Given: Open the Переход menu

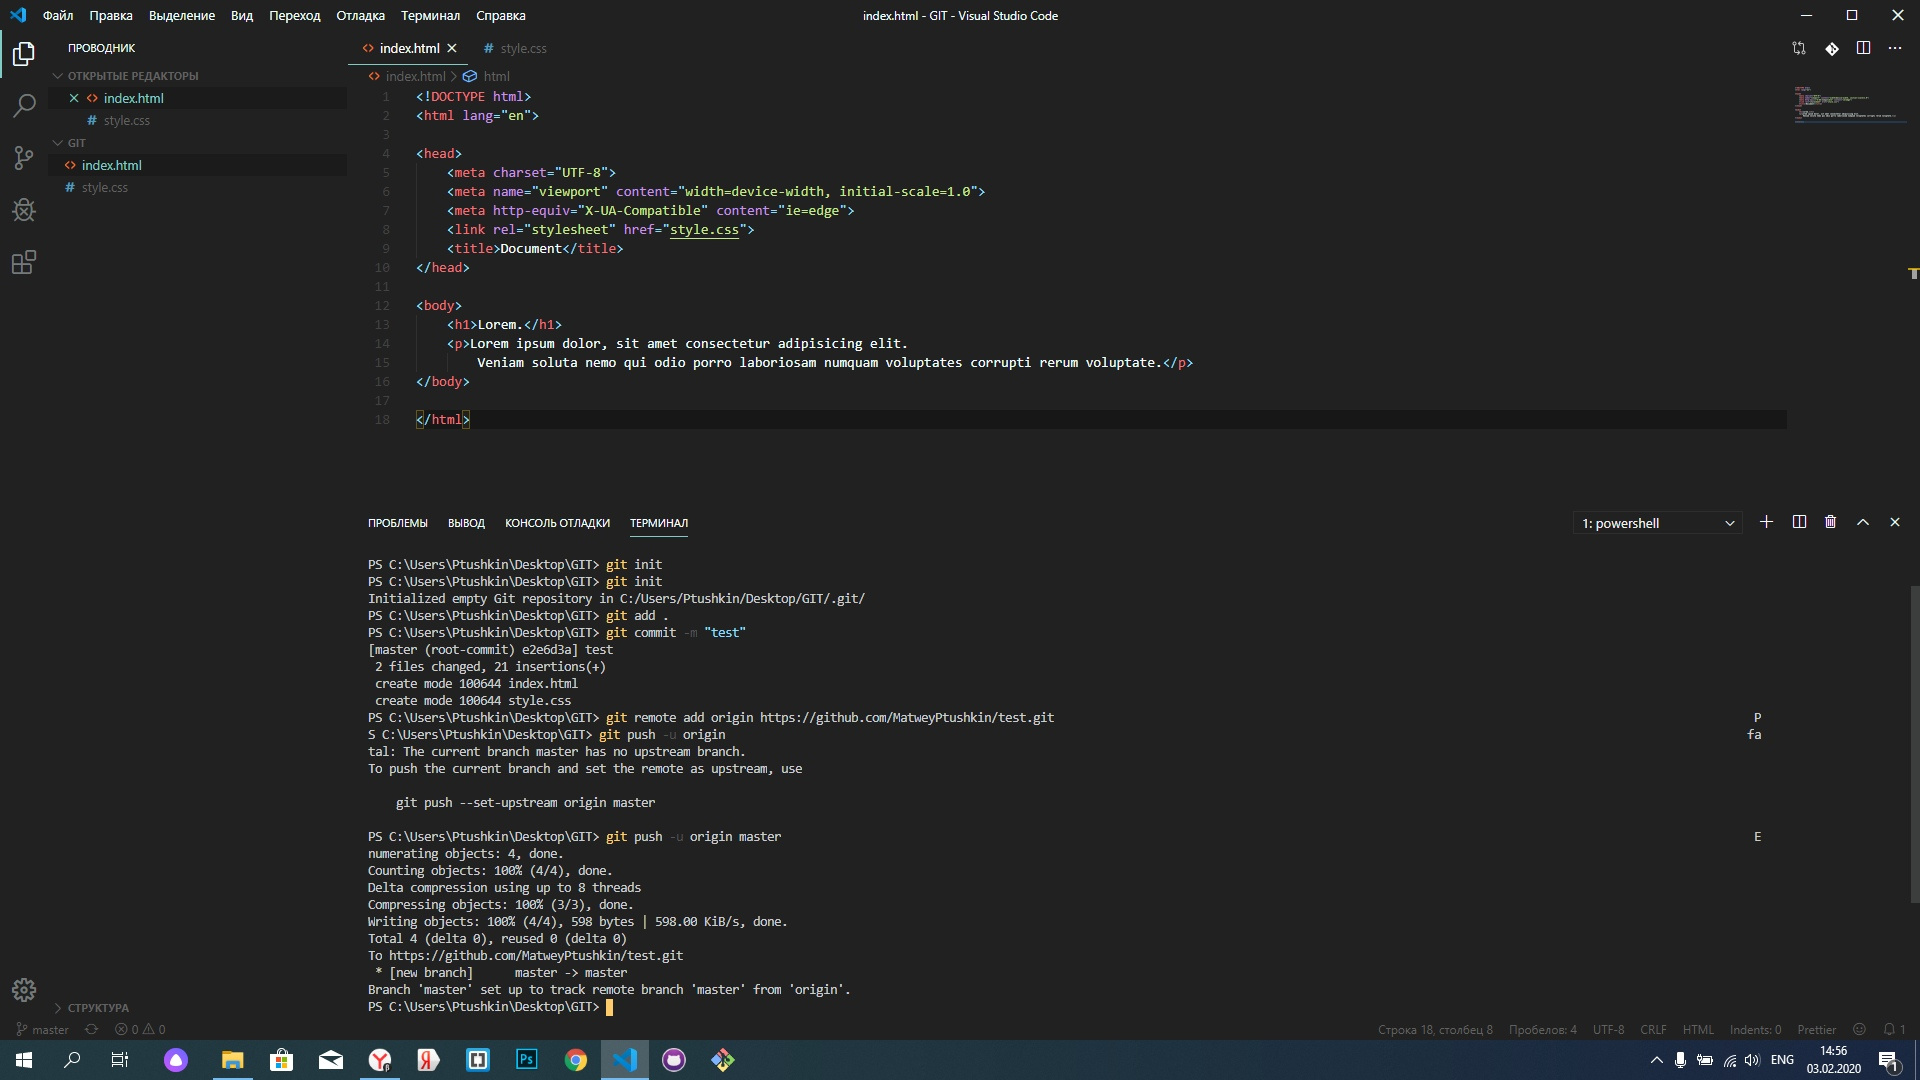Looking at the screenshot, I should tap(295, 15).
